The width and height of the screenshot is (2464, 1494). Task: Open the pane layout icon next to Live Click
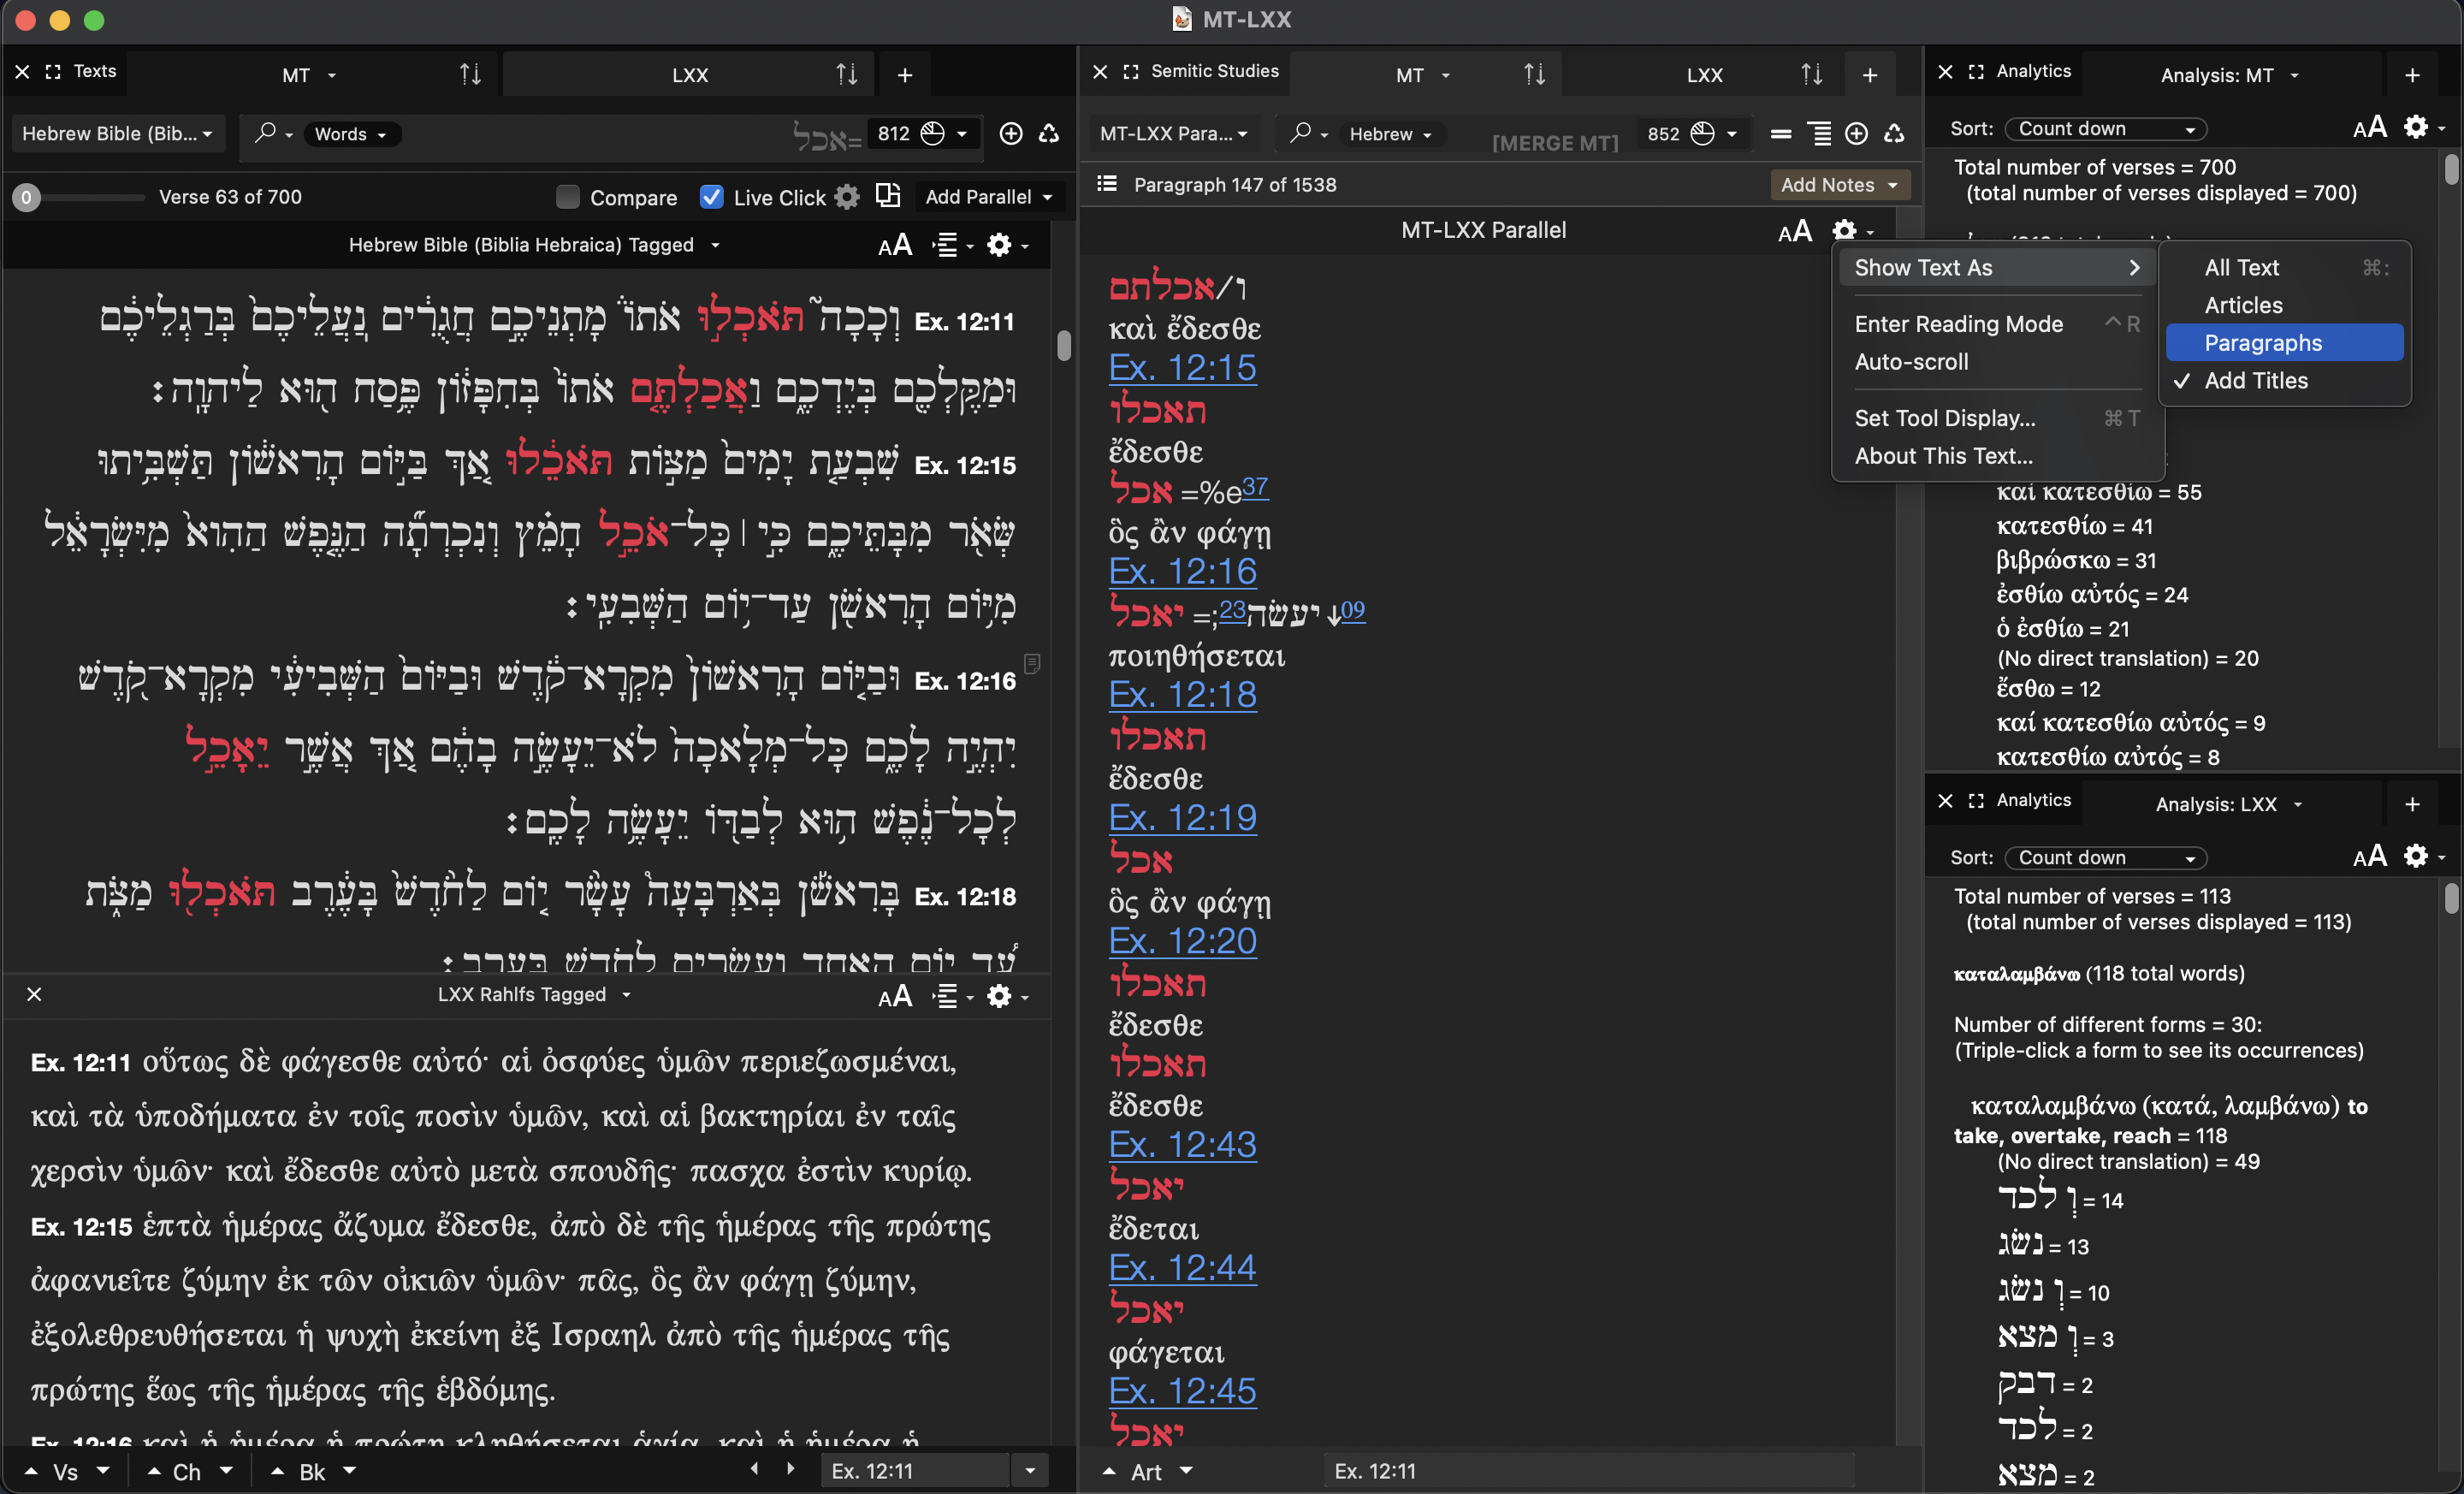(x=888, y=195)
